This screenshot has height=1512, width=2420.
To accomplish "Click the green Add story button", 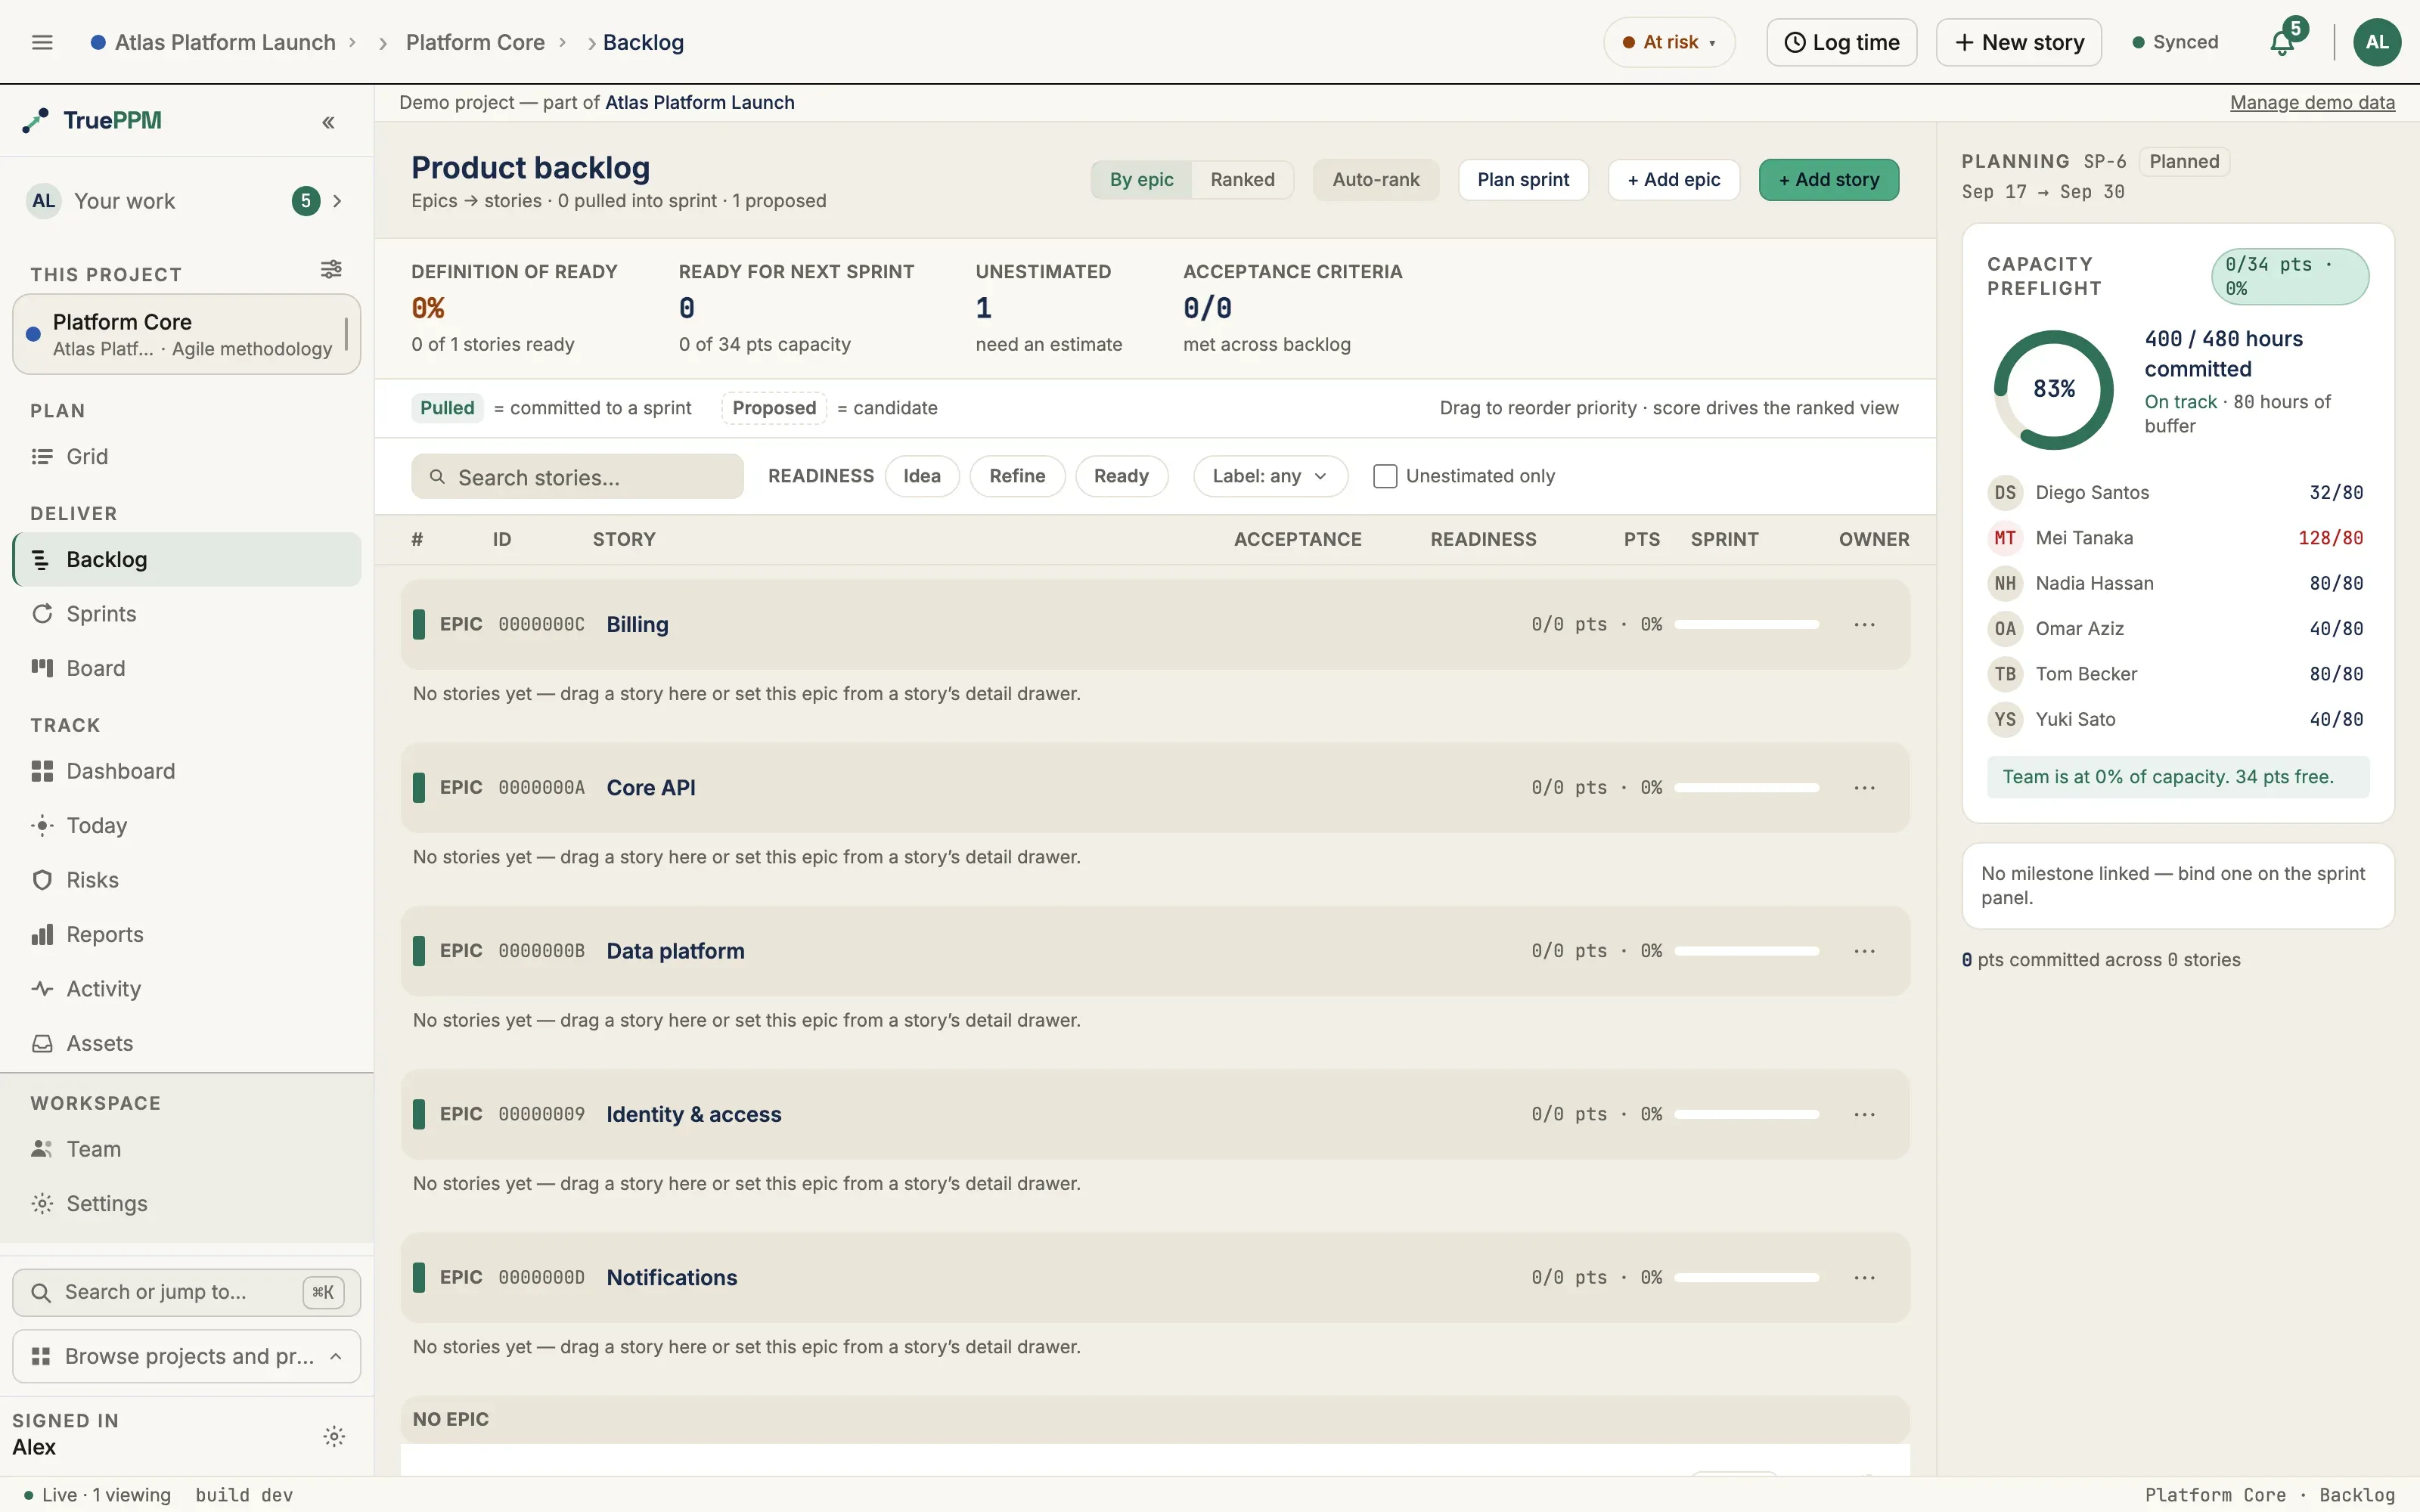I will (x=1829, y=180).
